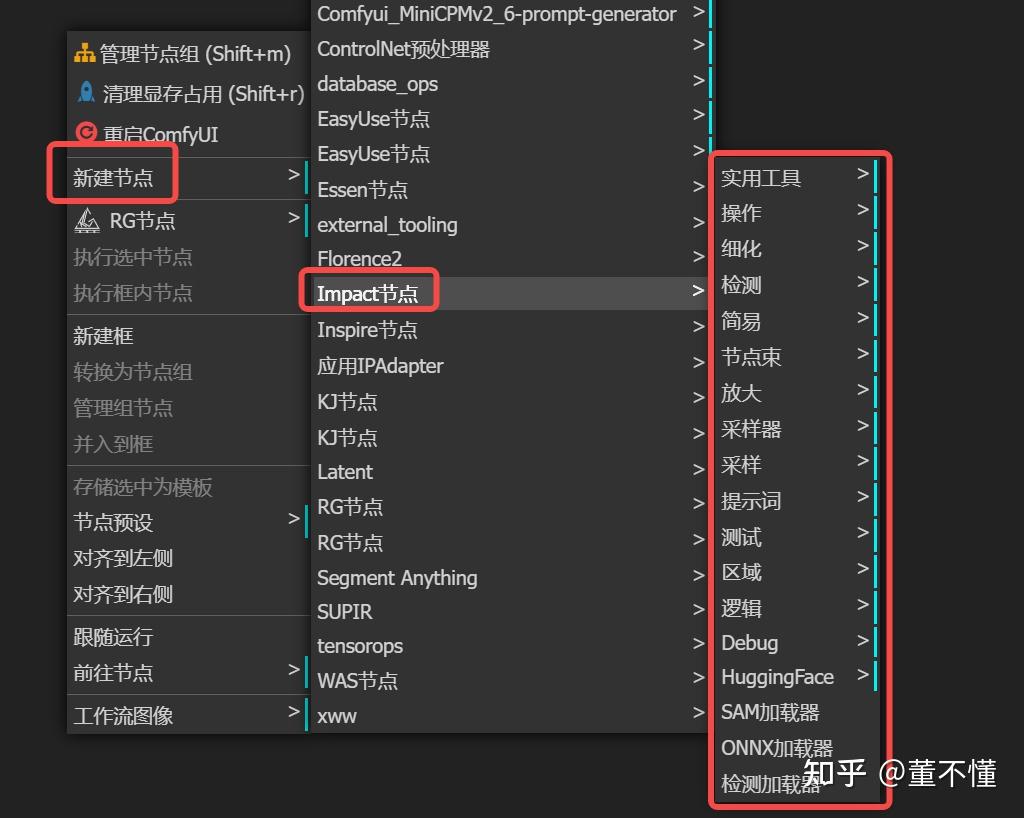Expand the ControlNet预处理器 arrow
Image resolution: width=1024 pixels, height=818 pixels.
click(x=698, y=45)
